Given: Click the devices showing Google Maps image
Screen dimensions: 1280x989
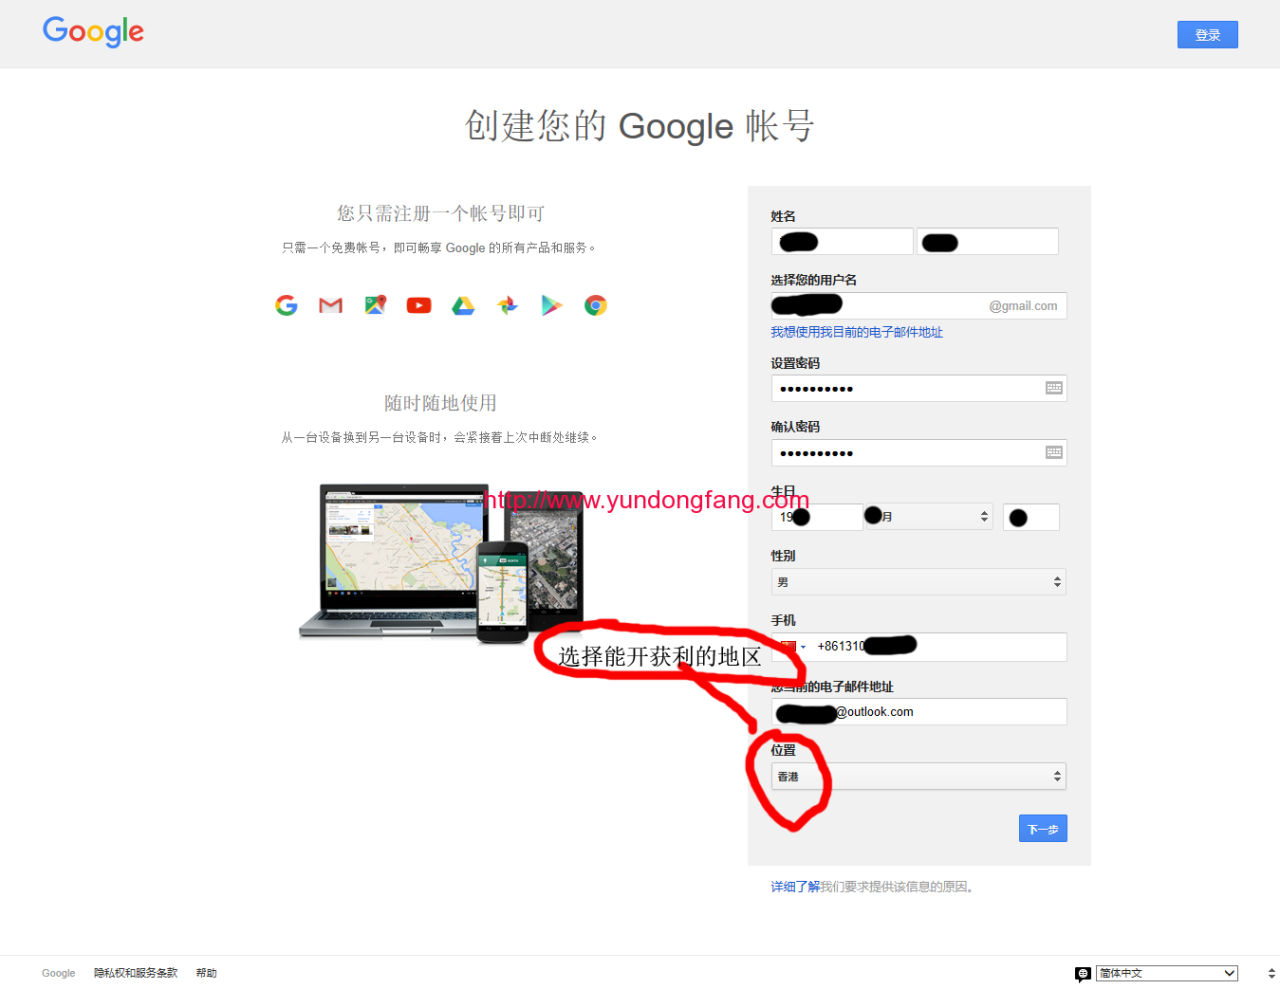Looking at the screenshot, I should [x=441, y=564].
